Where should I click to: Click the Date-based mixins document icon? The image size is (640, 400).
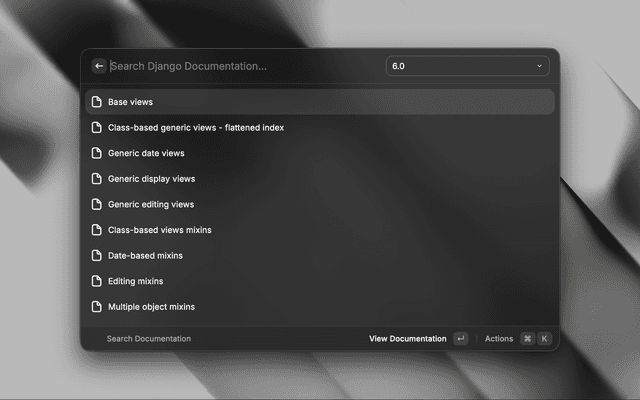coord(97,255)
